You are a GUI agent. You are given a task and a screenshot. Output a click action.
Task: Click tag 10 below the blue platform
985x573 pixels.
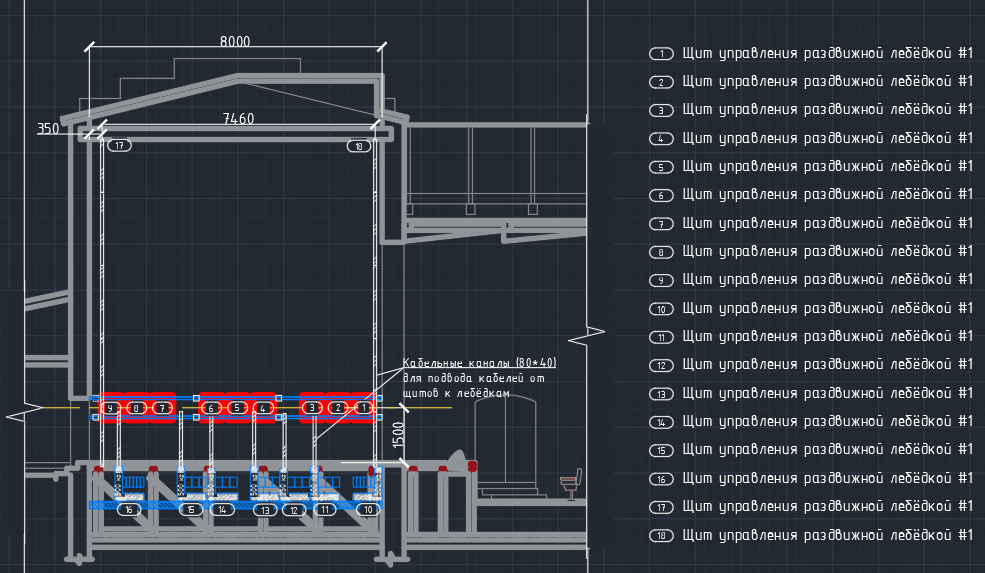click(x=369, y=510)
